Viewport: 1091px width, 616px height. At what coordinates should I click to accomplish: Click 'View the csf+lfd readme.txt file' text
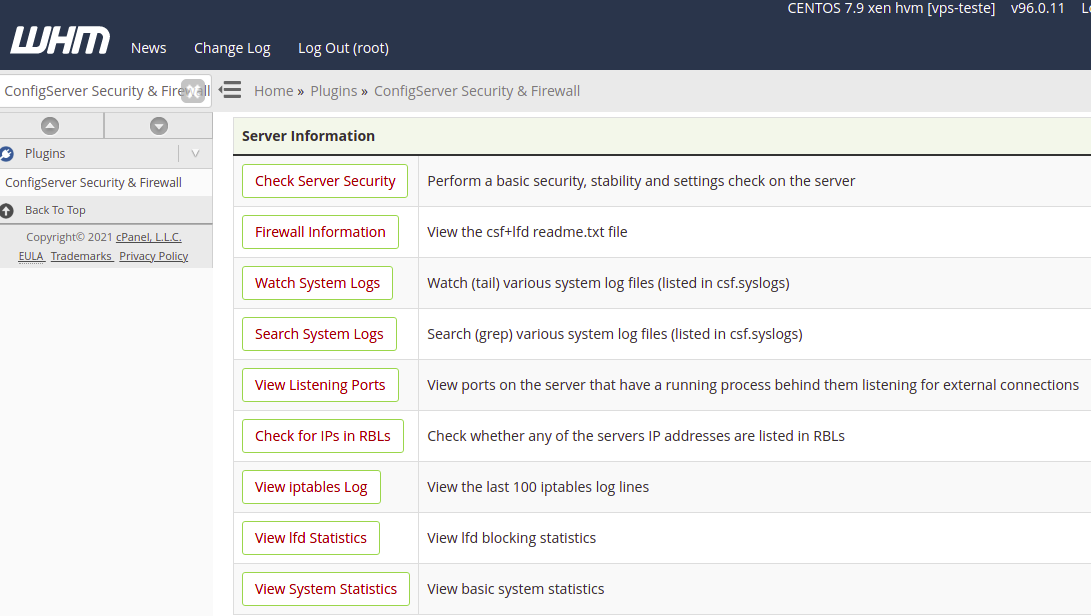pyautogui.click(x=527, y=232)
